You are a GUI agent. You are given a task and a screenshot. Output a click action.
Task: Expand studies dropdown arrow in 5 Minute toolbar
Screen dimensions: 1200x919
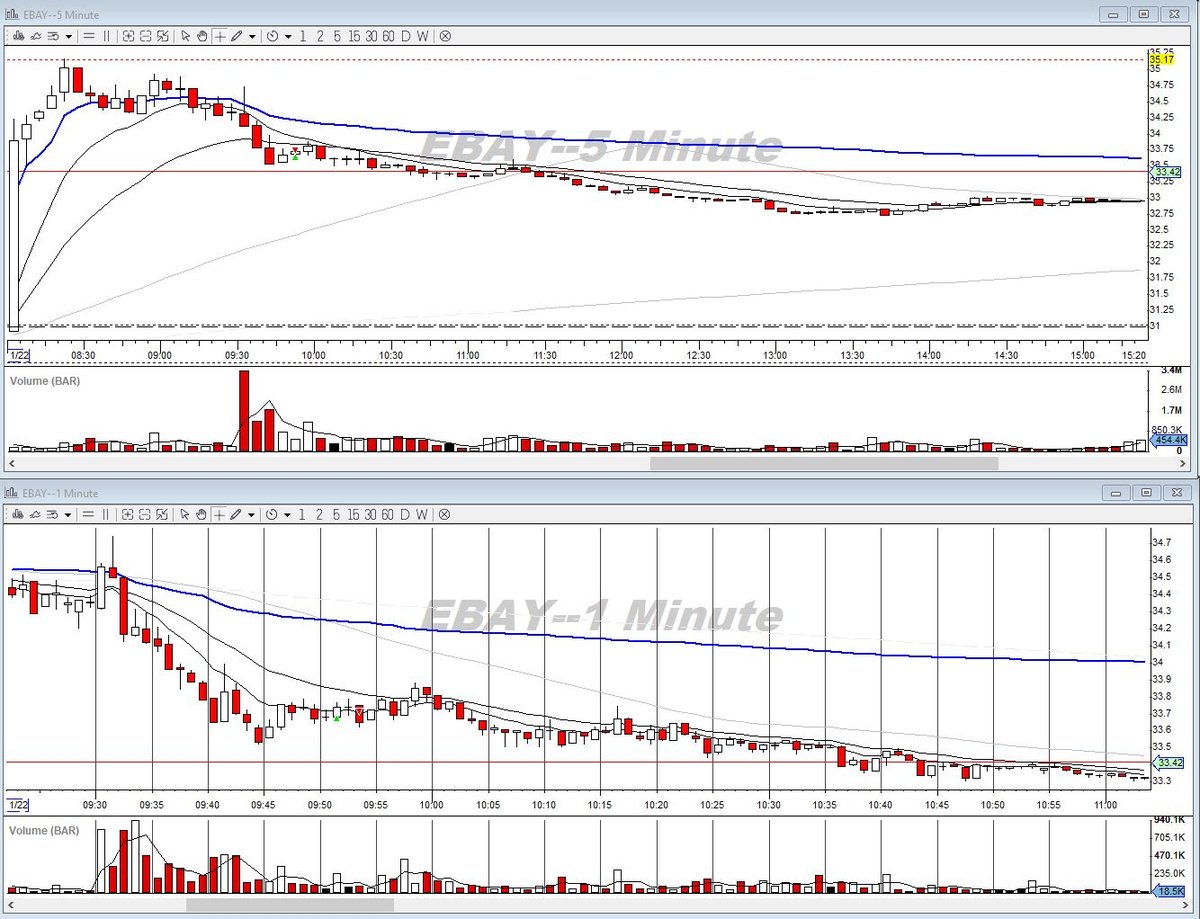point(69,36)
